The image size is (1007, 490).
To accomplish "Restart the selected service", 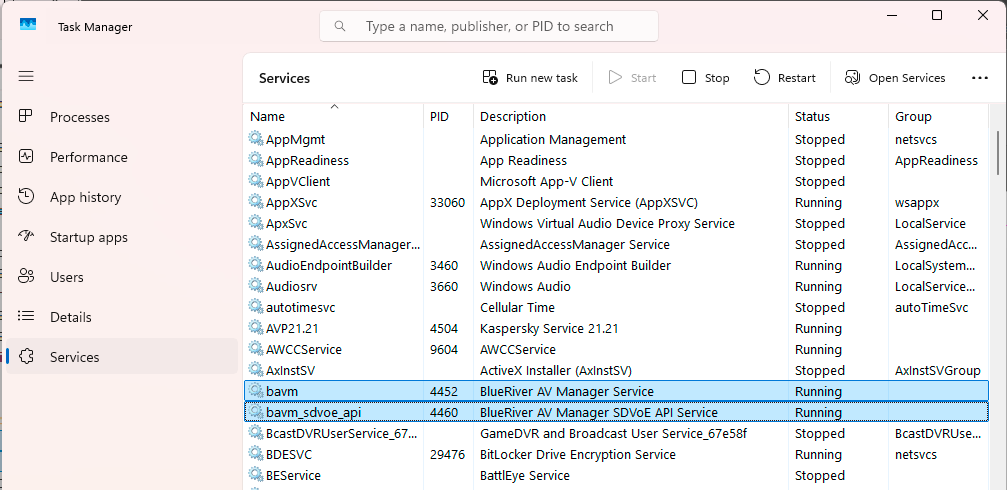I will (785, 78).
